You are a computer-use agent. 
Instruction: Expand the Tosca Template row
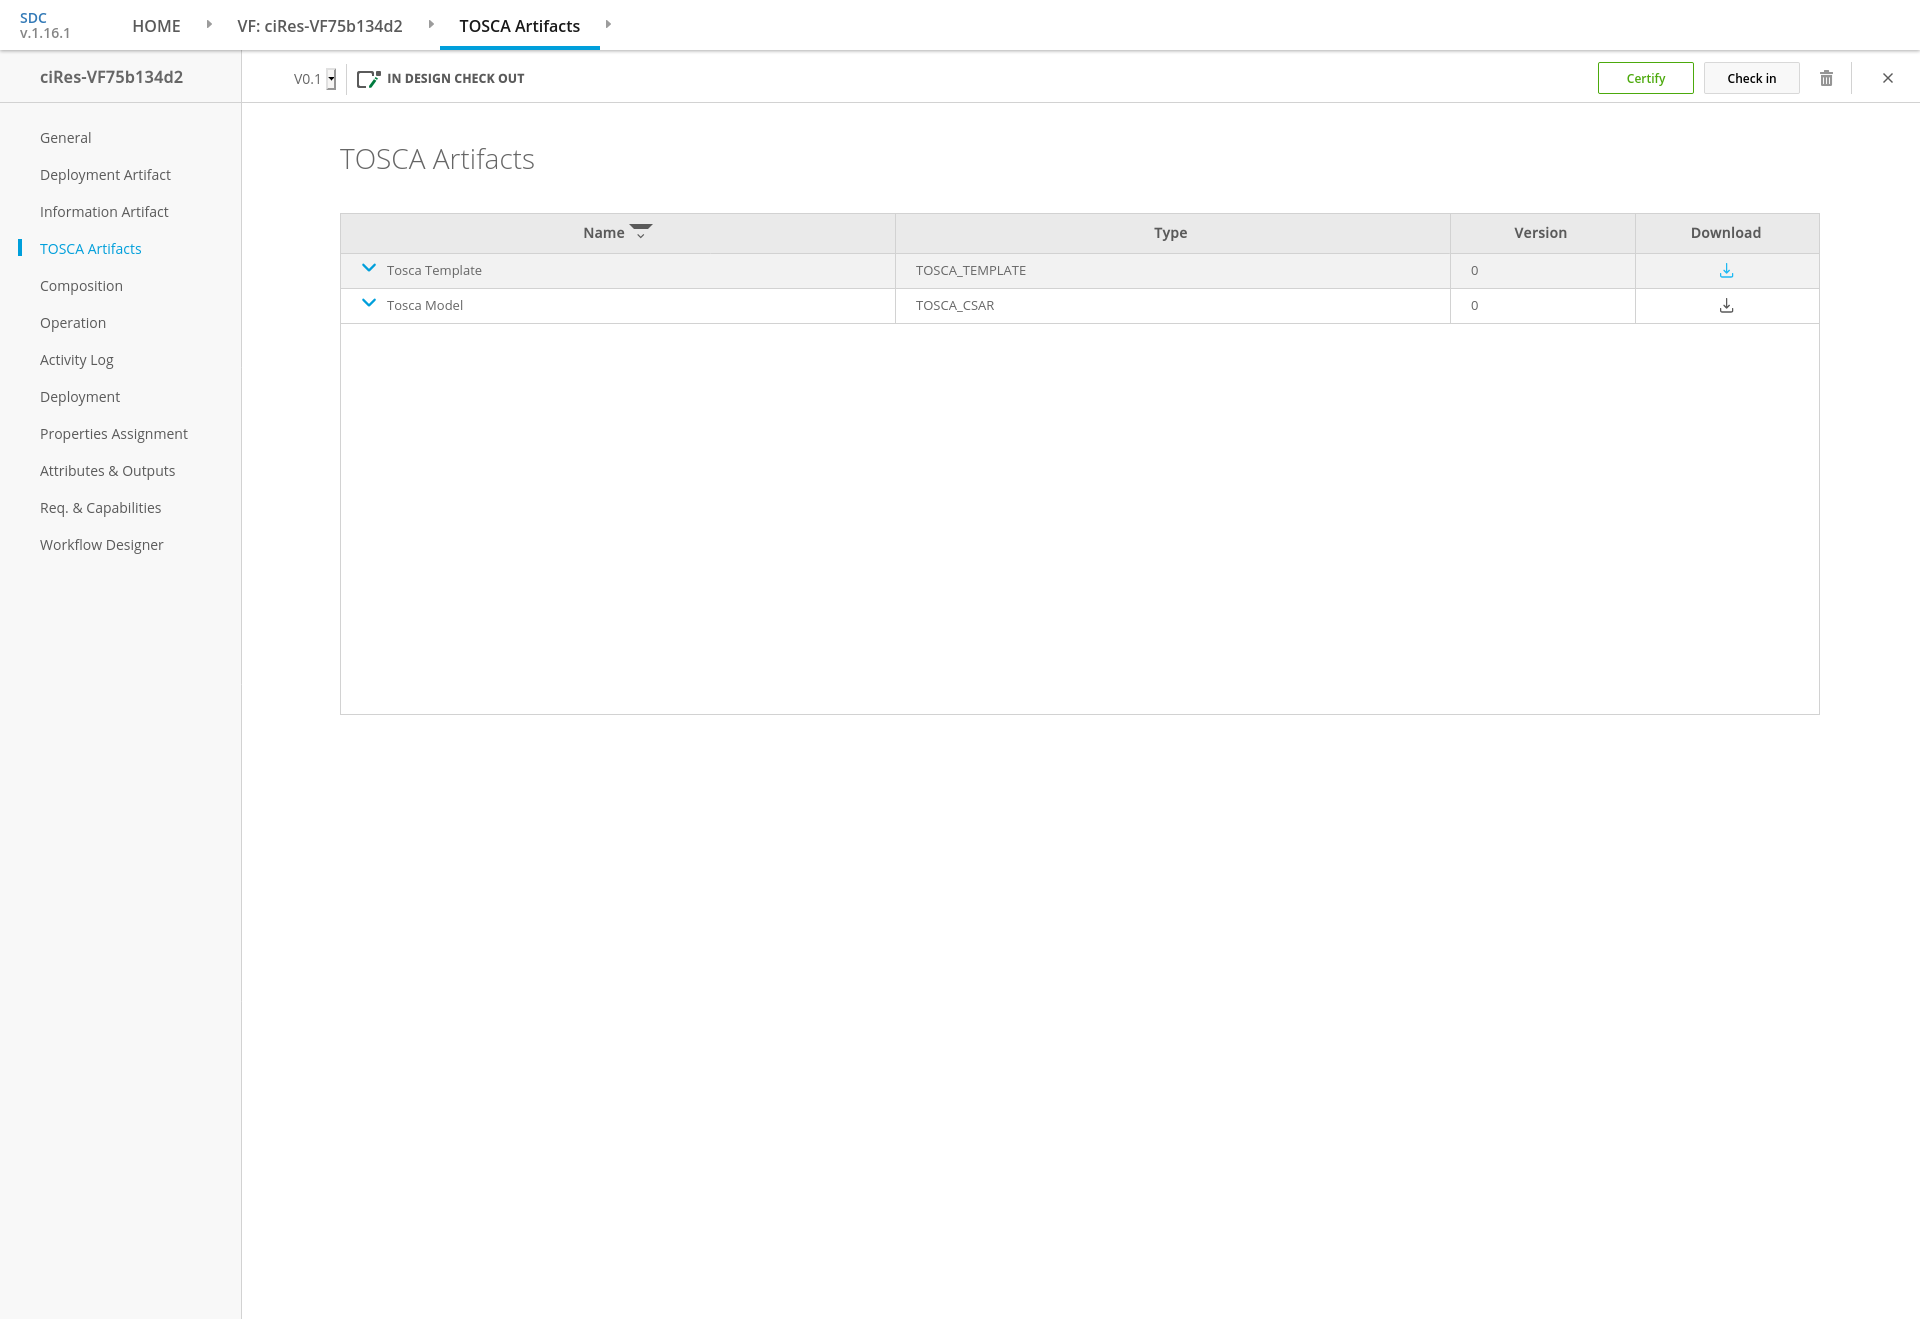[x=369, y=269]
